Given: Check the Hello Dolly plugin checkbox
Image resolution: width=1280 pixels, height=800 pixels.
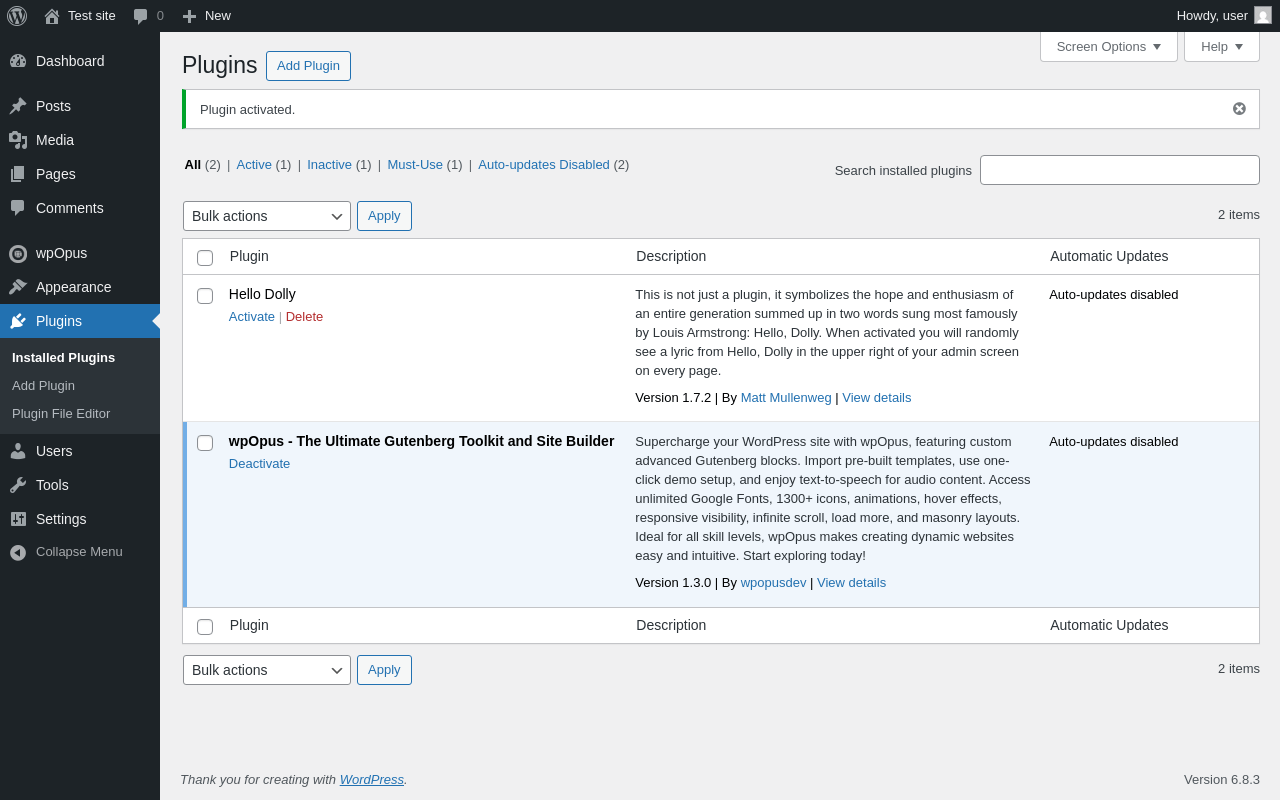Looking at the screenshot, I should point(205,296).
